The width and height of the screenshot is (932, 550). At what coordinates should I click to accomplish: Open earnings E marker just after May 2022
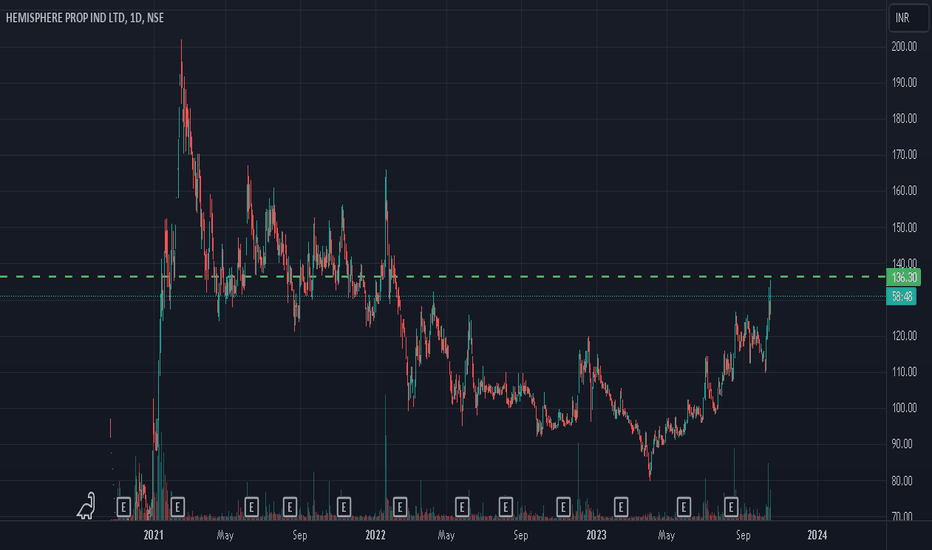[462, 507]
